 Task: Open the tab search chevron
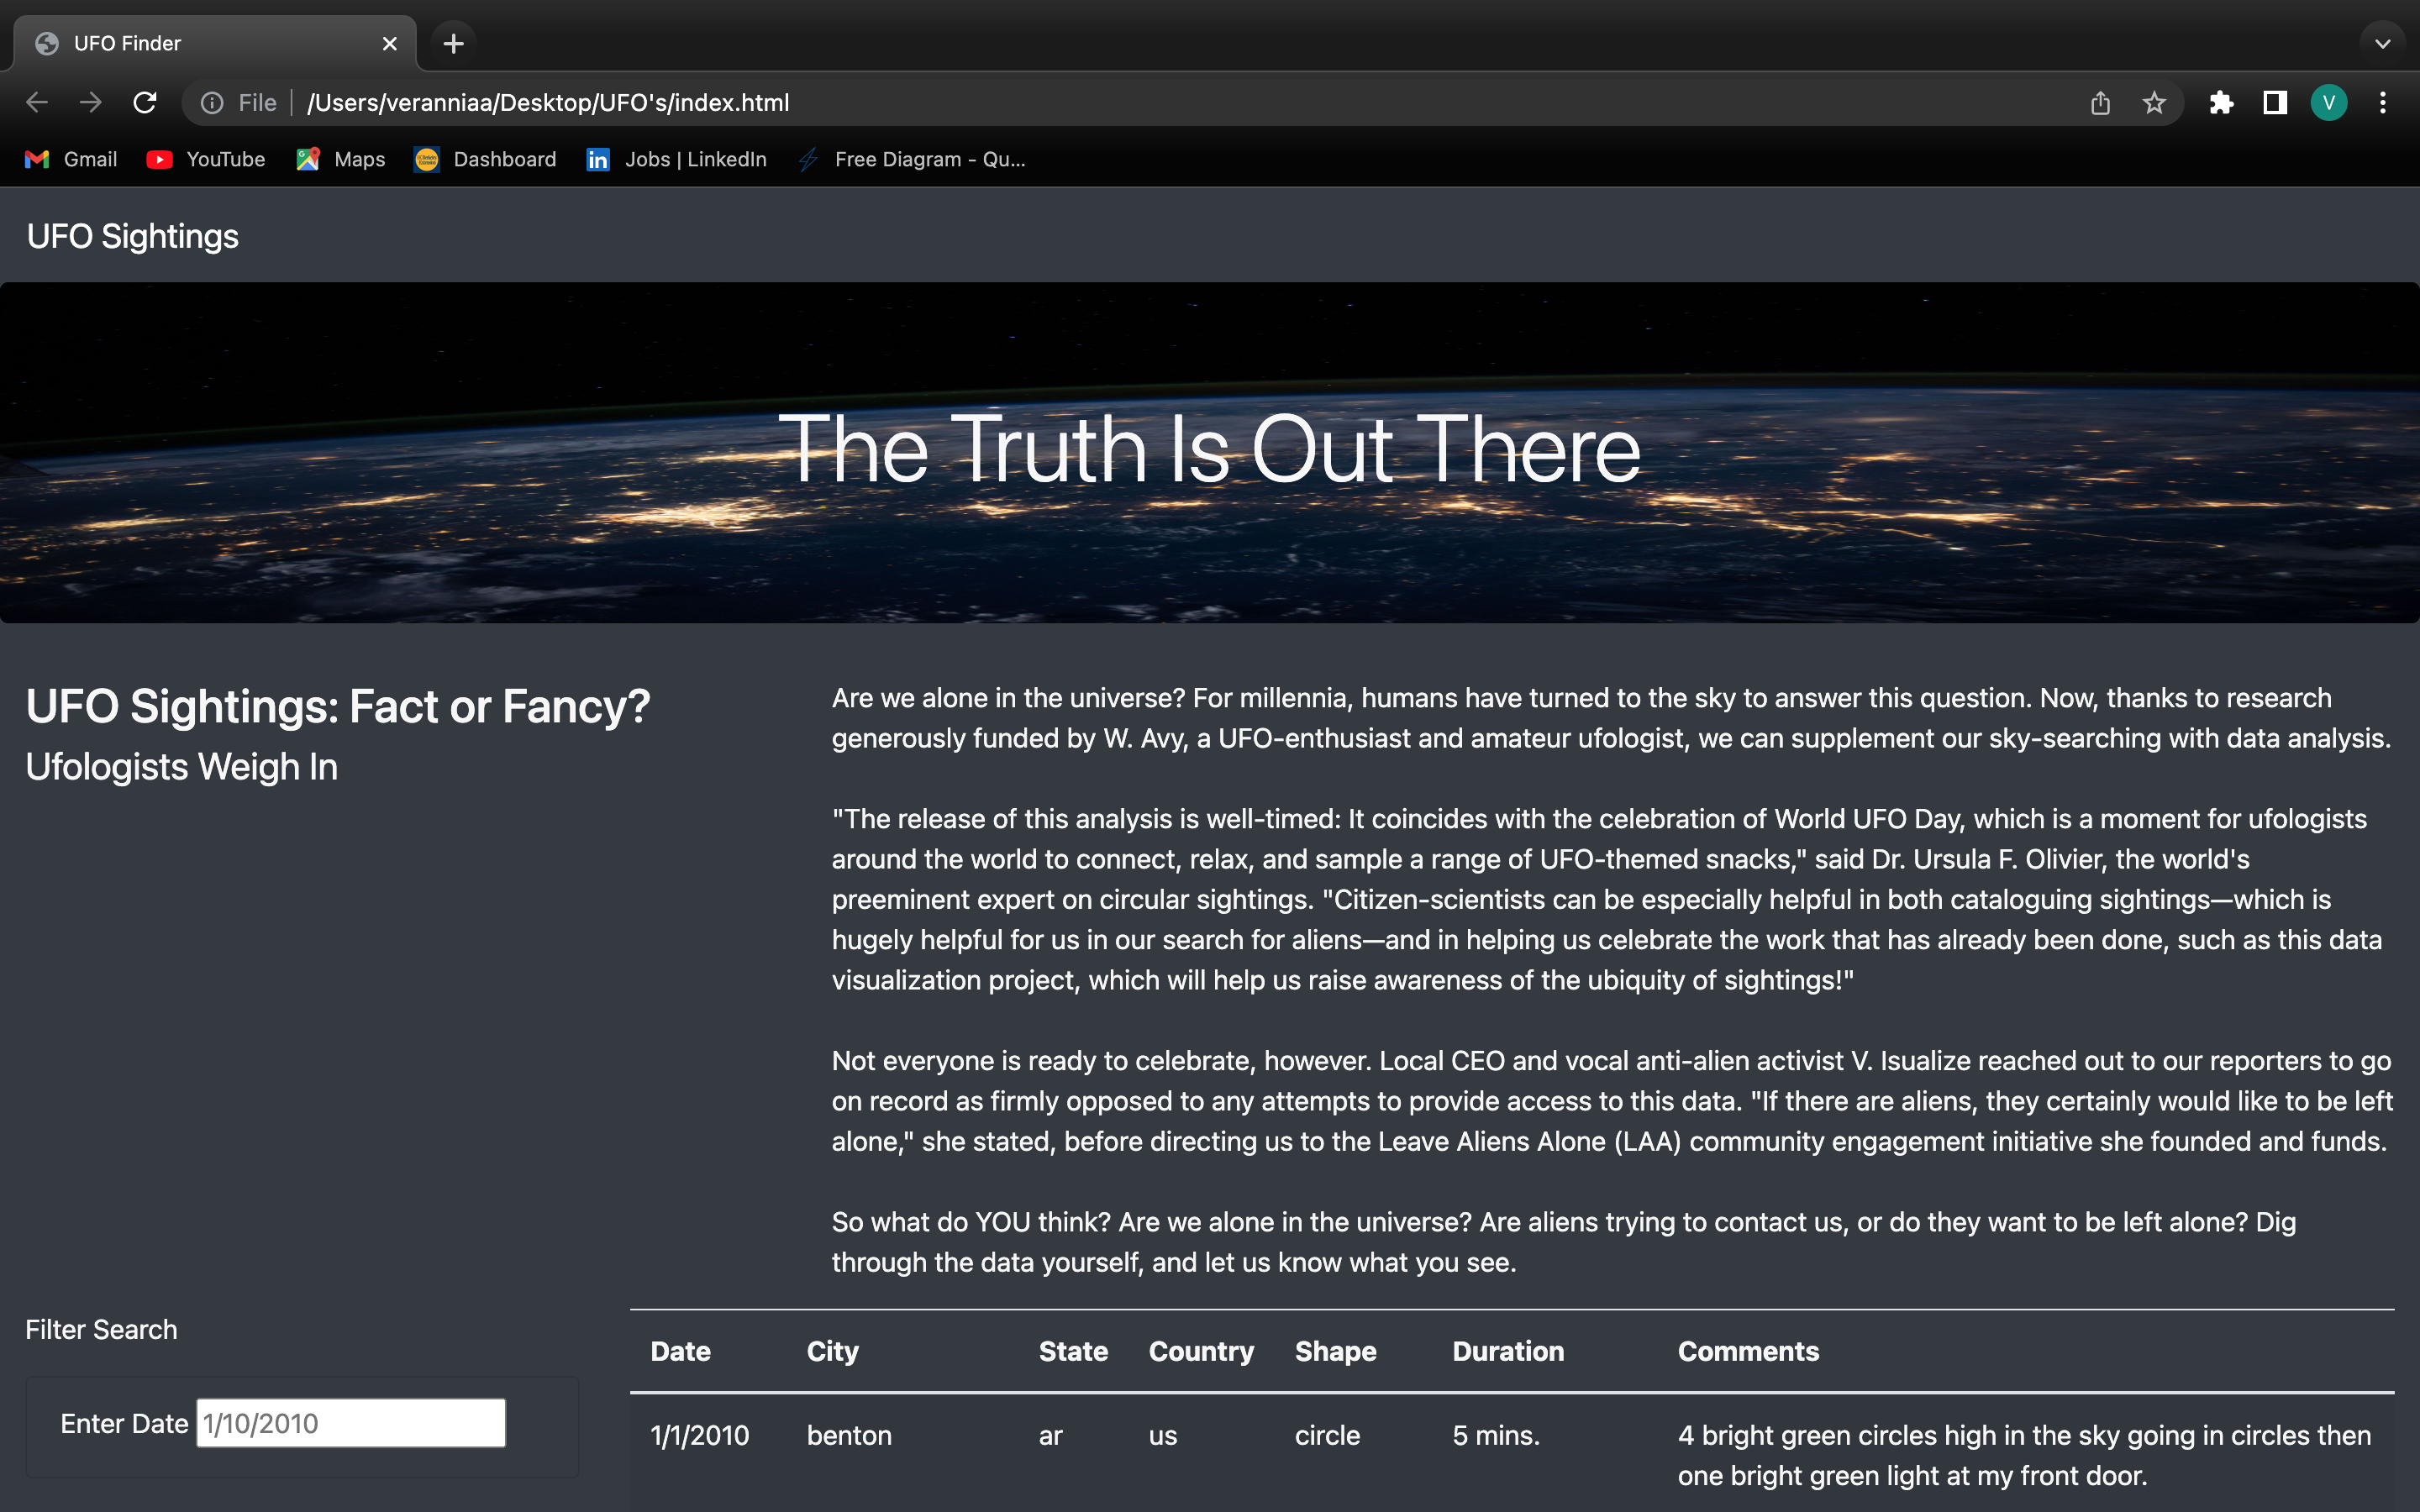[x=2383, y=42]
